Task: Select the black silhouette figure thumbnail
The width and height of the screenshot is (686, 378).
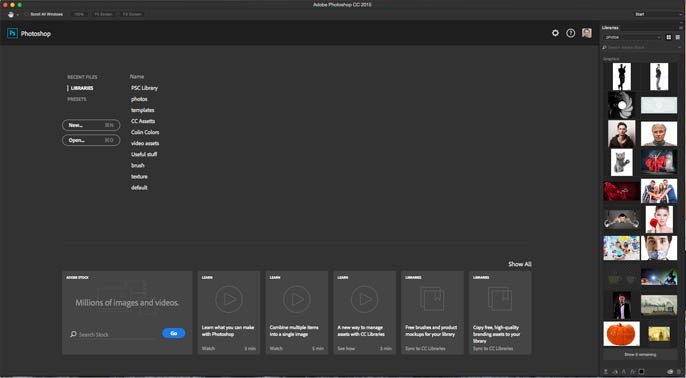Action: click(622, 77)
